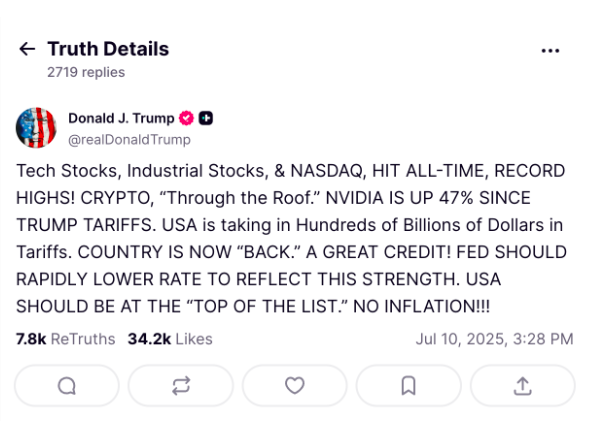Share the post via upload arrow icon
591x421 pixels.
click(x=523, y=386)
